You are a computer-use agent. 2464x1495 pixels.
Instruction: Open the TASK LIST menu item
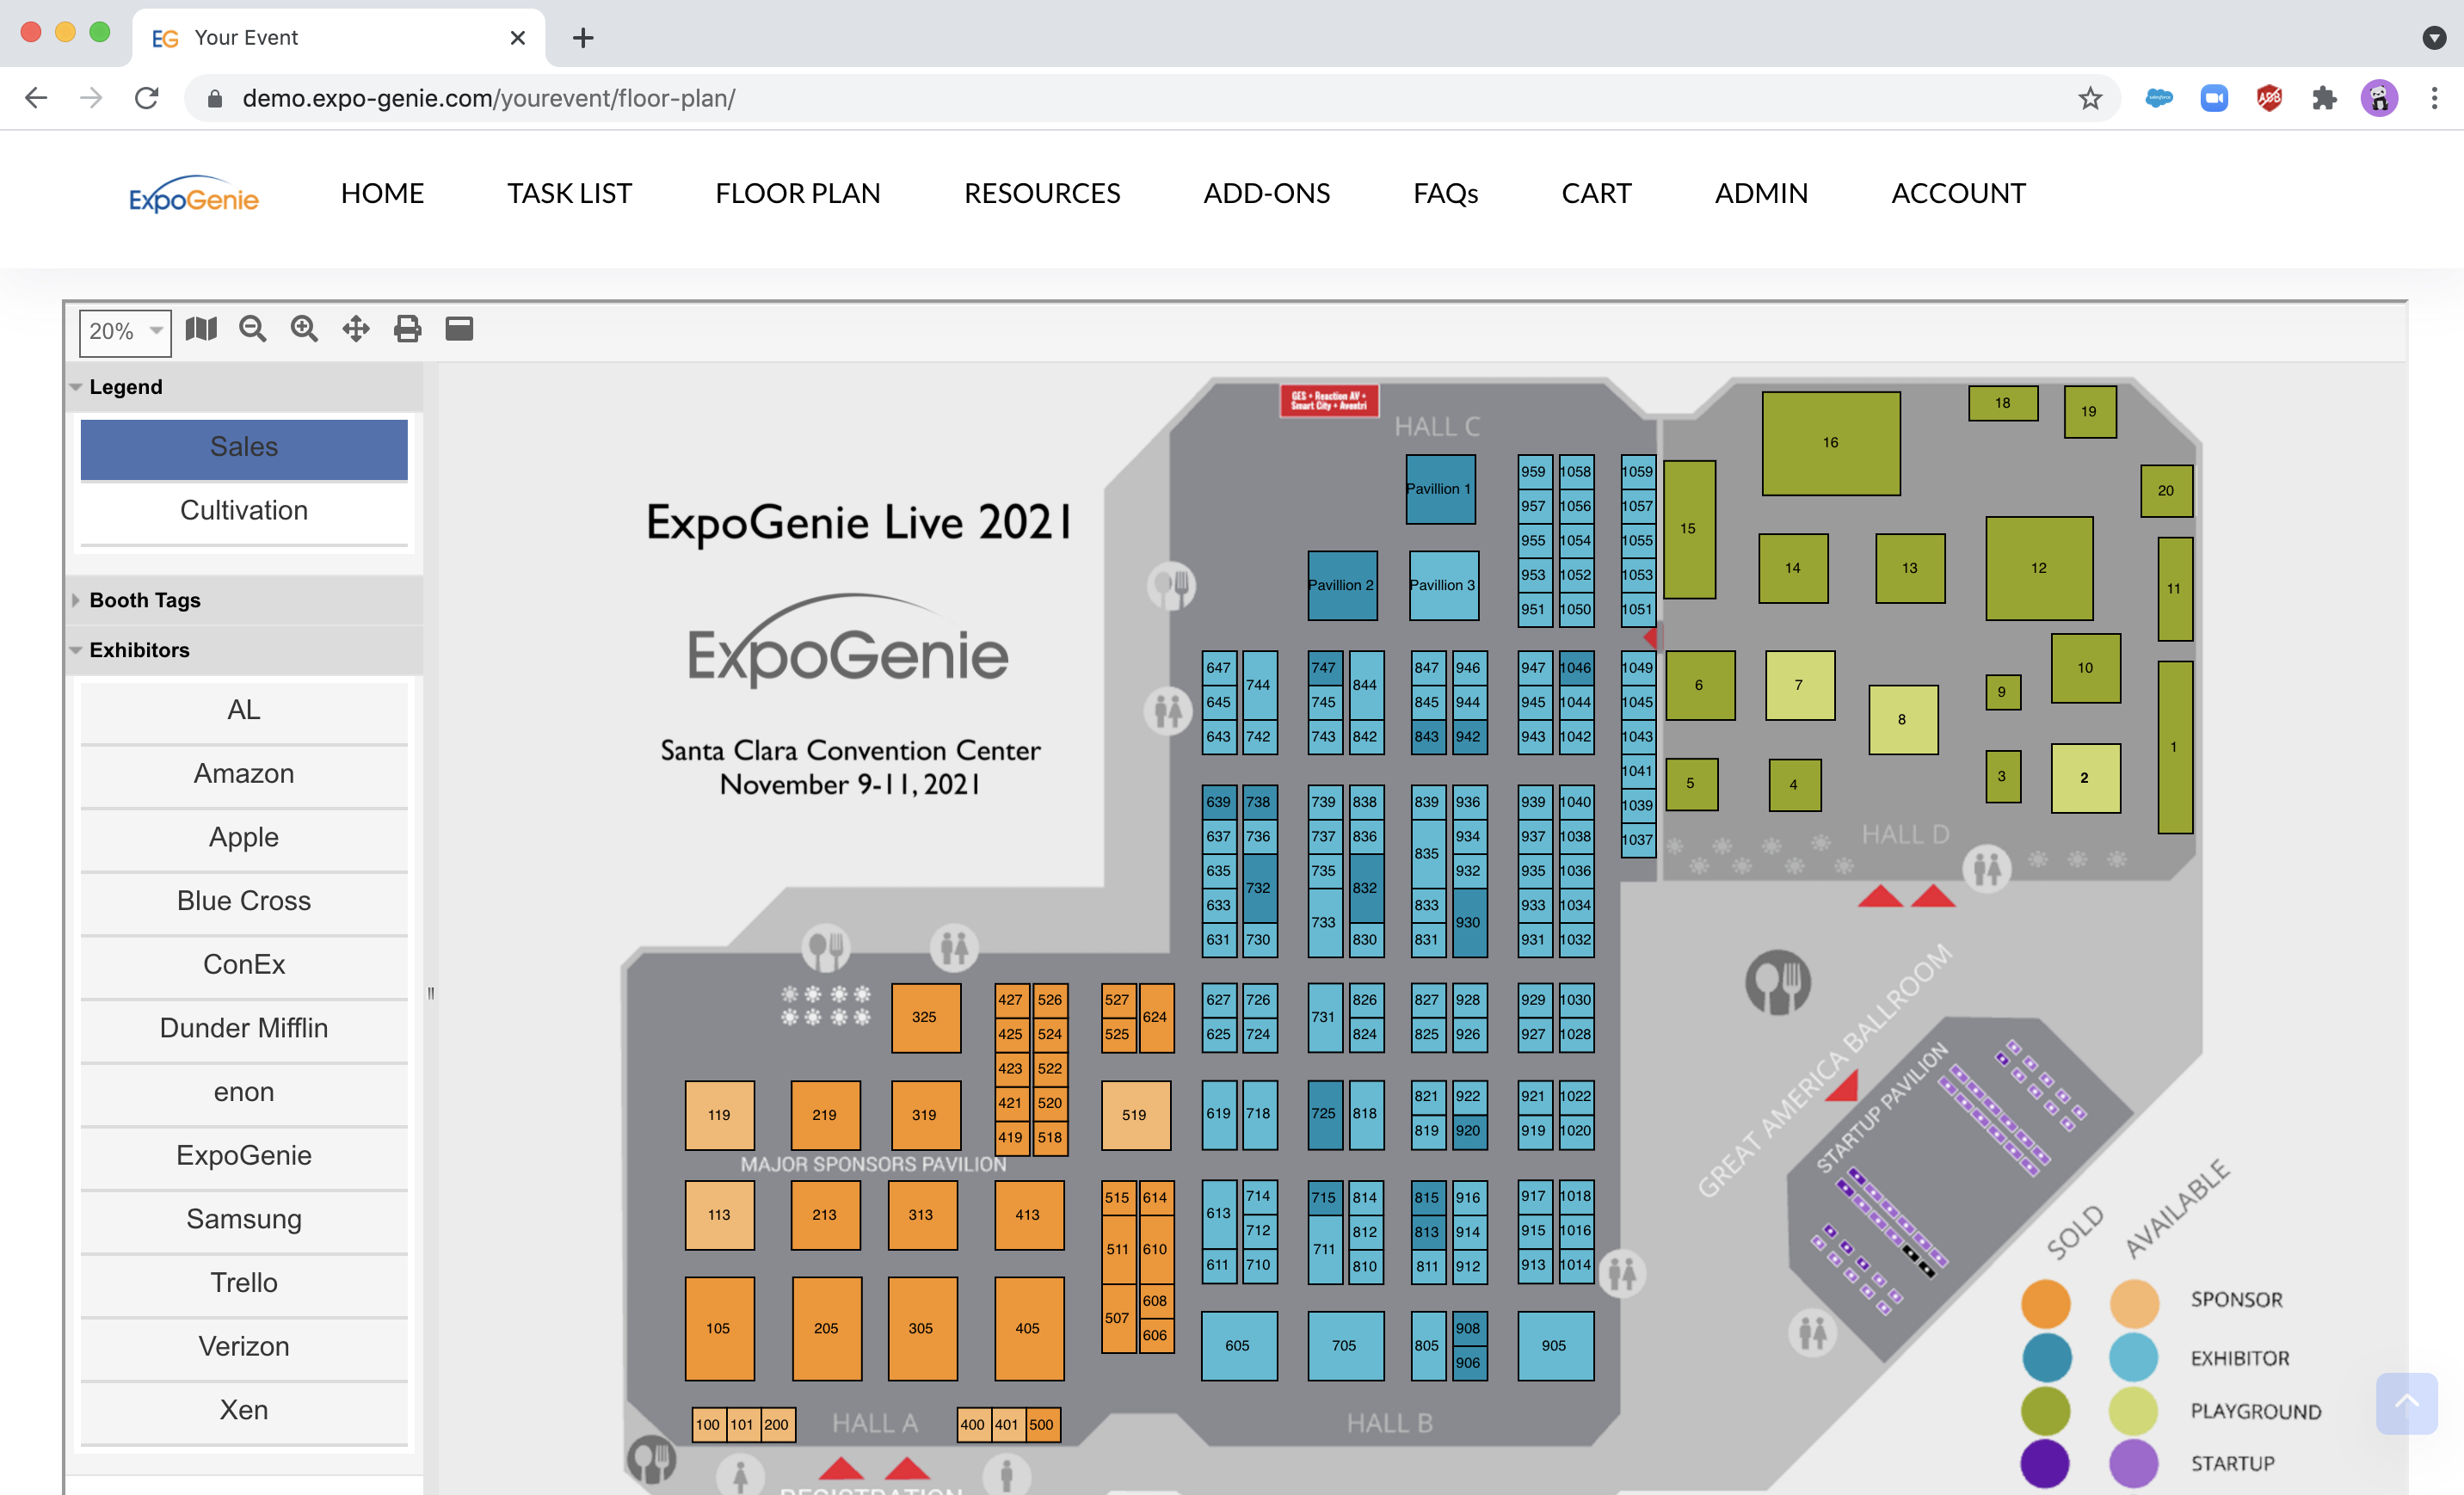point(569,193)
